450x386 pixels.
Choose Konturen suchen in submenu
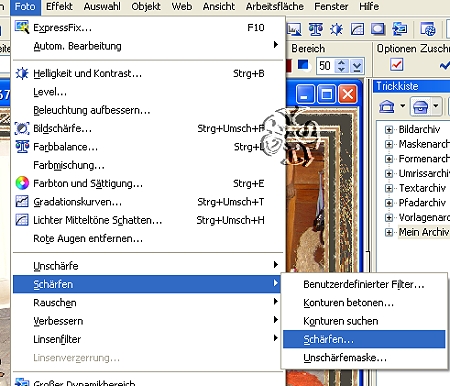point(364,321)
